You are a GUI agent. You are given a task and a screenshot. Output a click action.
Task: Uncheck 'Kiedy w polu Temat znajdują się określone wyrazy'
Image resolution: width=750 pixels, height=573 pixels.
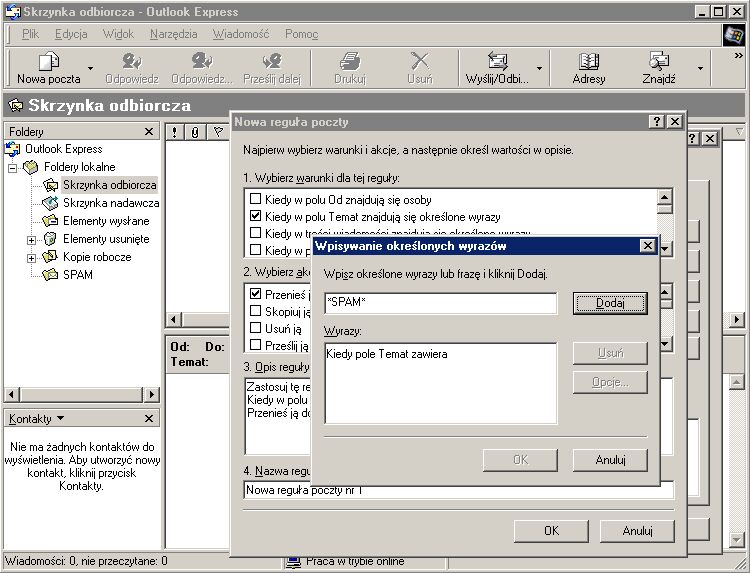pos(255,216)
